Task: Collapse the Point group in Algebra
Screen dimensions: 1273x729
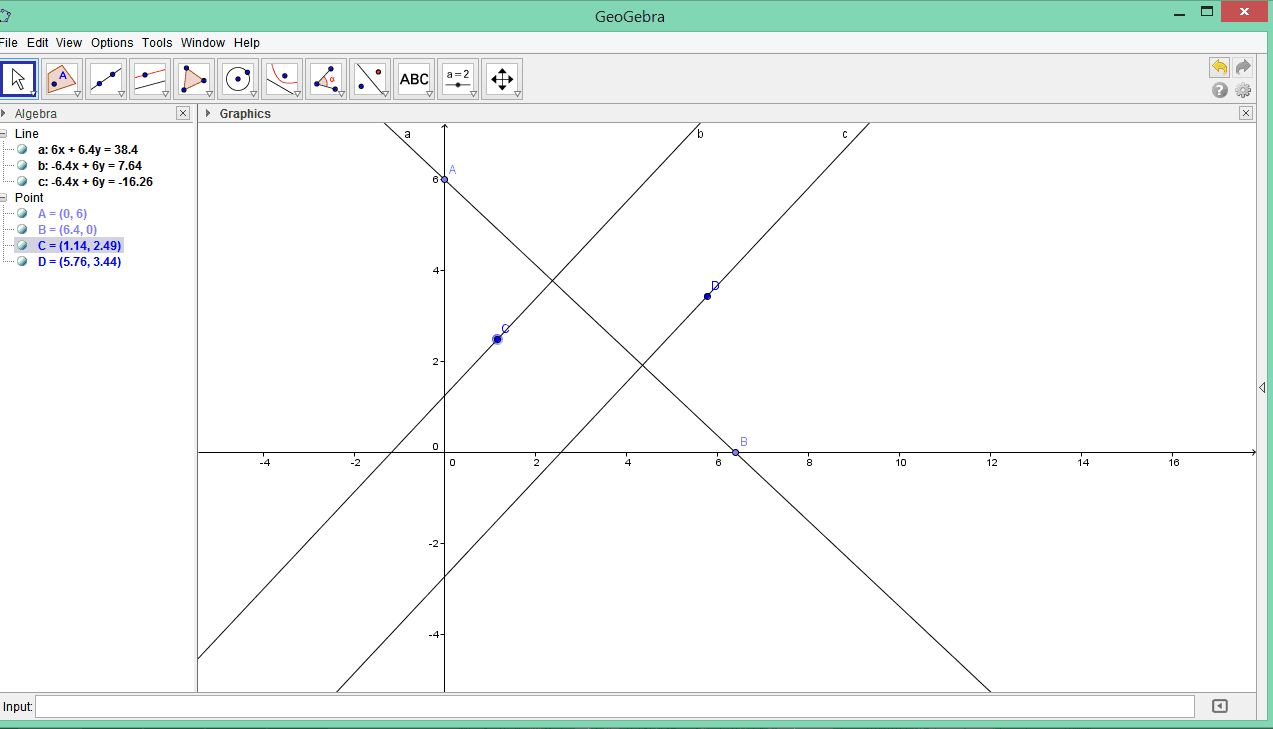Action: pos(4,197)
